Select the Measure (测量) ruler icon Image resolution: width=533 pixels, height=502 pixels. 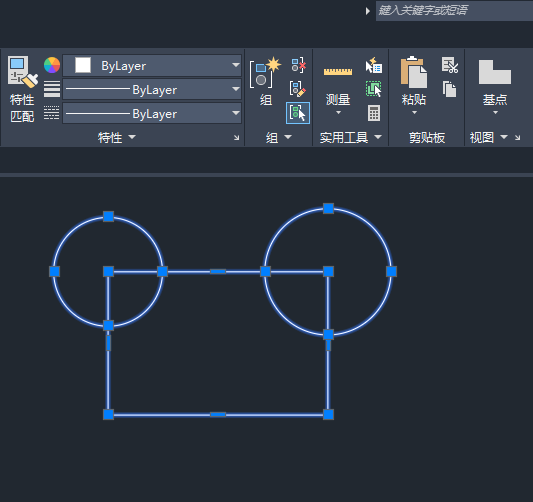[338, 72]
